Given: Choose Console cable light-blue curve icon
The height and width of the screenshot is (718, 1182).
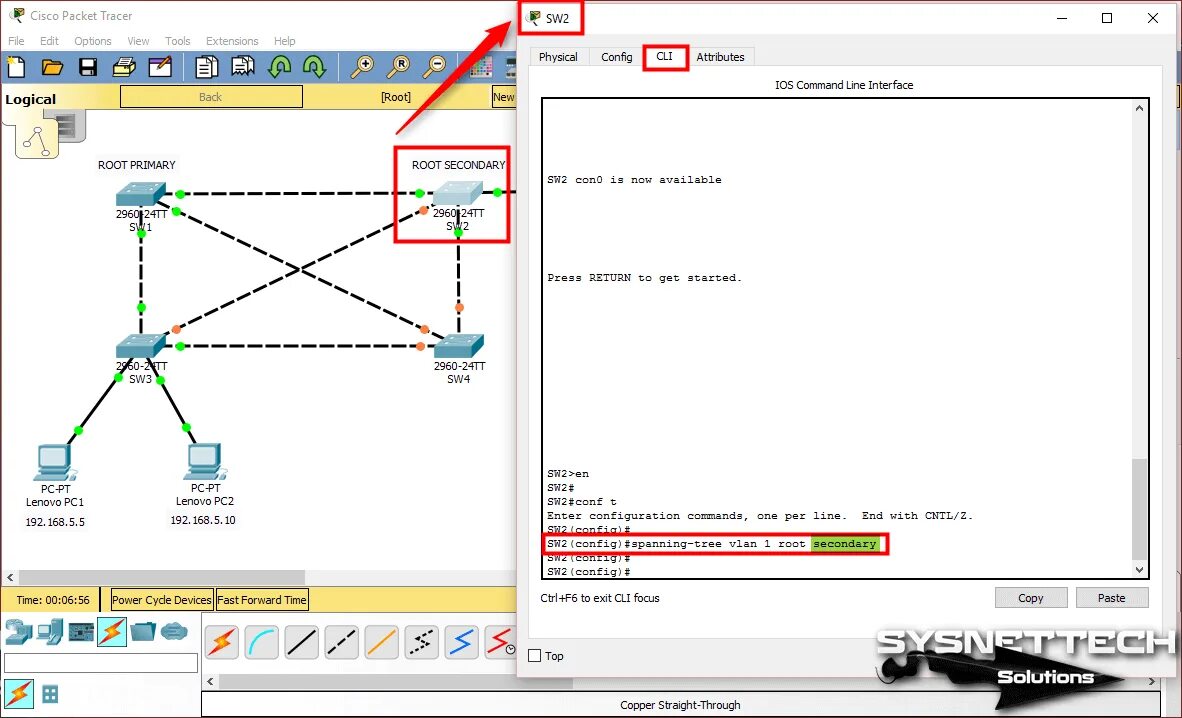Looking at the screenshot, I should point(262,642).
